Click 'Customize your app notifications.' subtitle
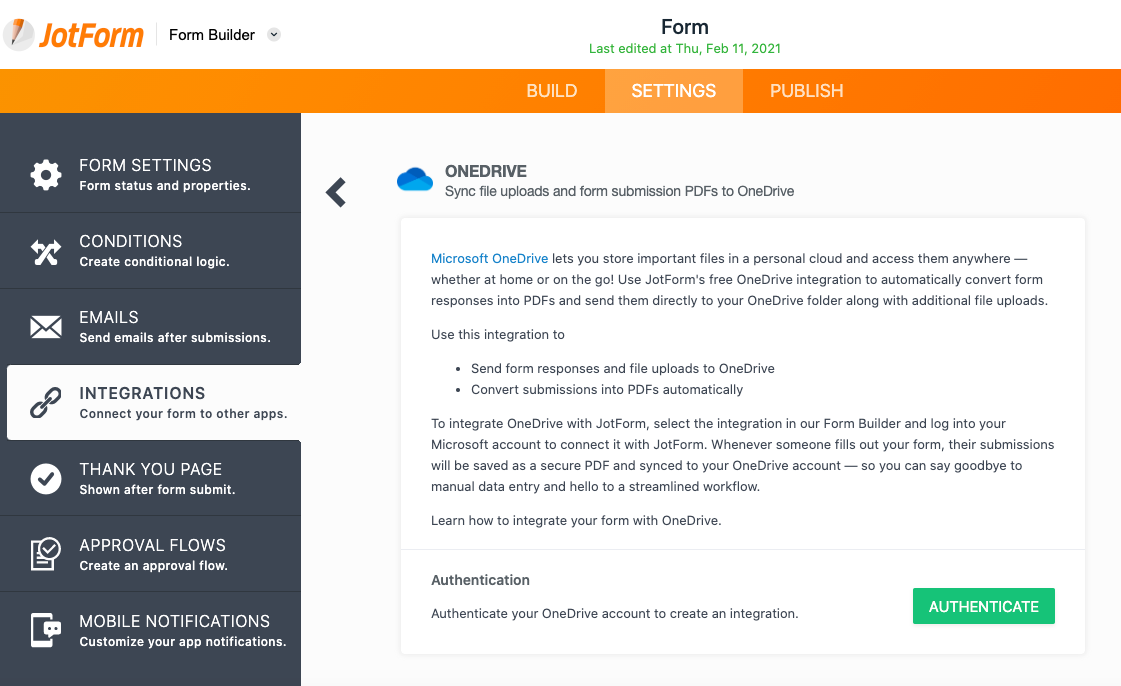Screen dimensions: 1121x686 [183, 642]
